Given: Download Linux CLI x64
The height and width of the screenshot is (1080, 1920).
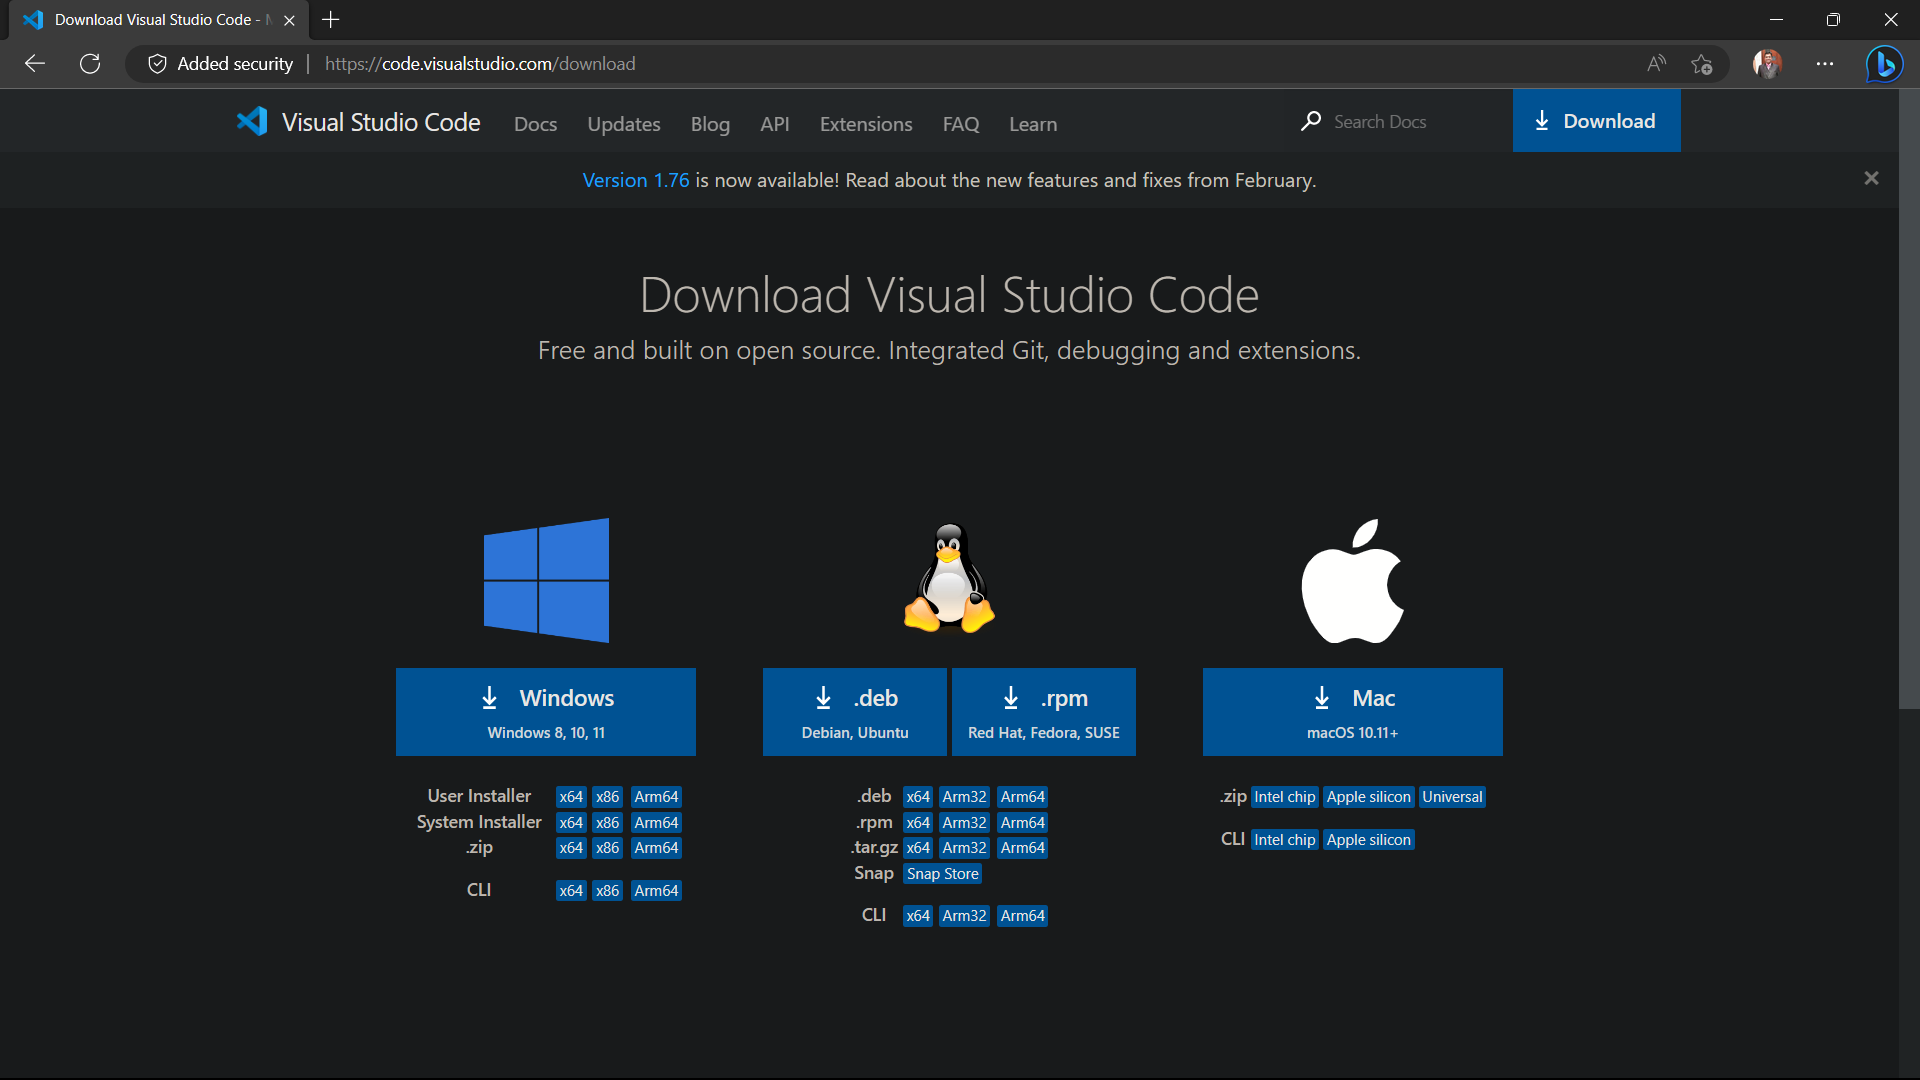Looking at the screenshot, I should (918, 916).
